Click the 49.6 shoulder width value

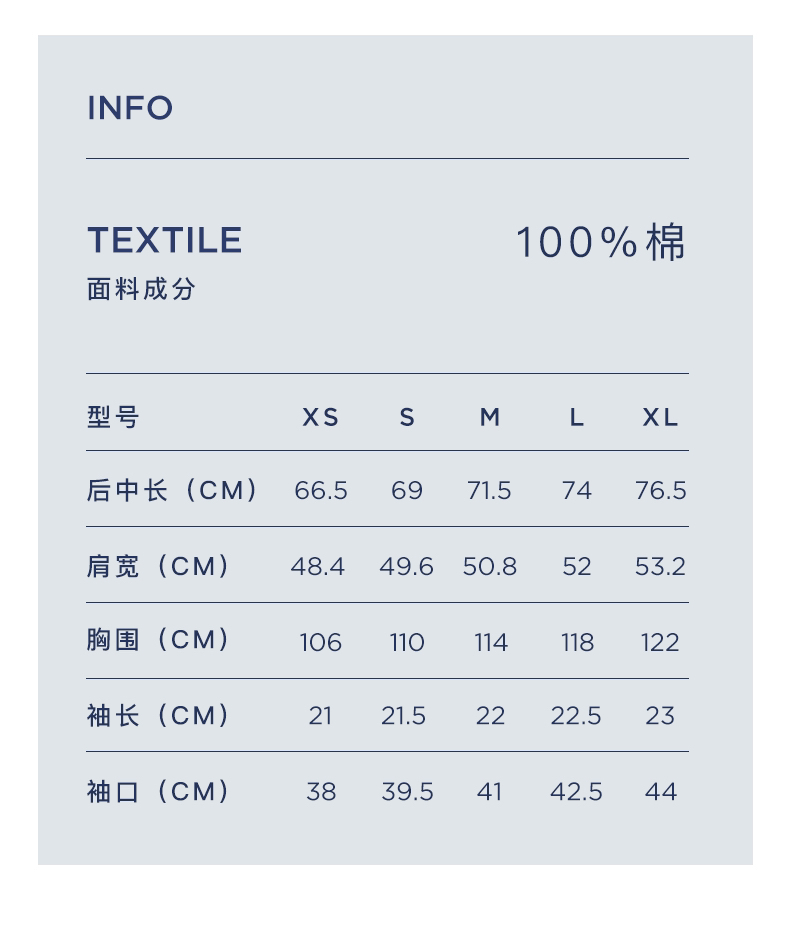click(406, 566)
